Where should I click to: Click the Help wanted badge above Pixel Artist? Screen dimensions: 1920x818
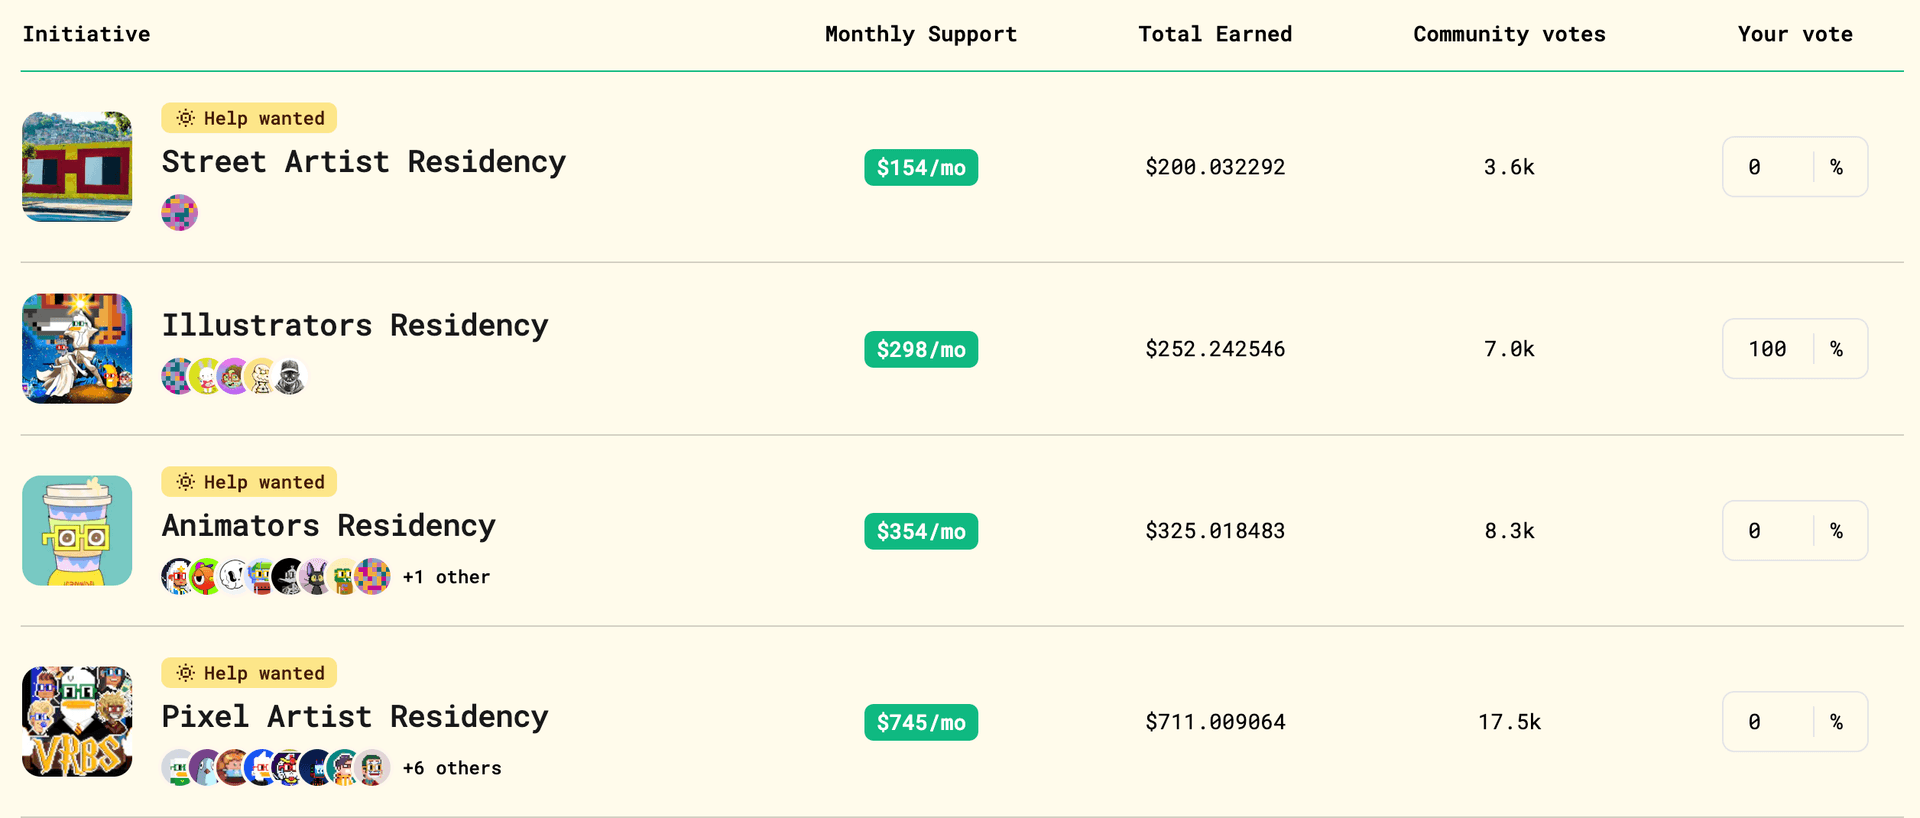coord(249,673)
